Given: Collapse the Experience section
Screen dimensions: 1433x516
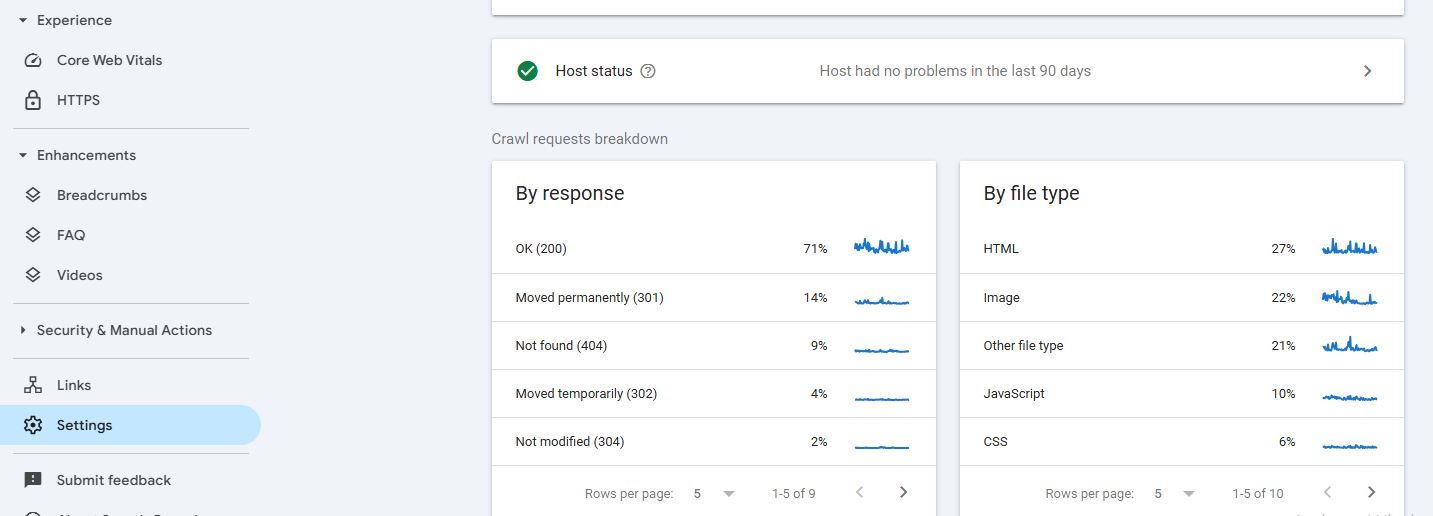Looking at the screenshot, I should [x=23, y=20].
